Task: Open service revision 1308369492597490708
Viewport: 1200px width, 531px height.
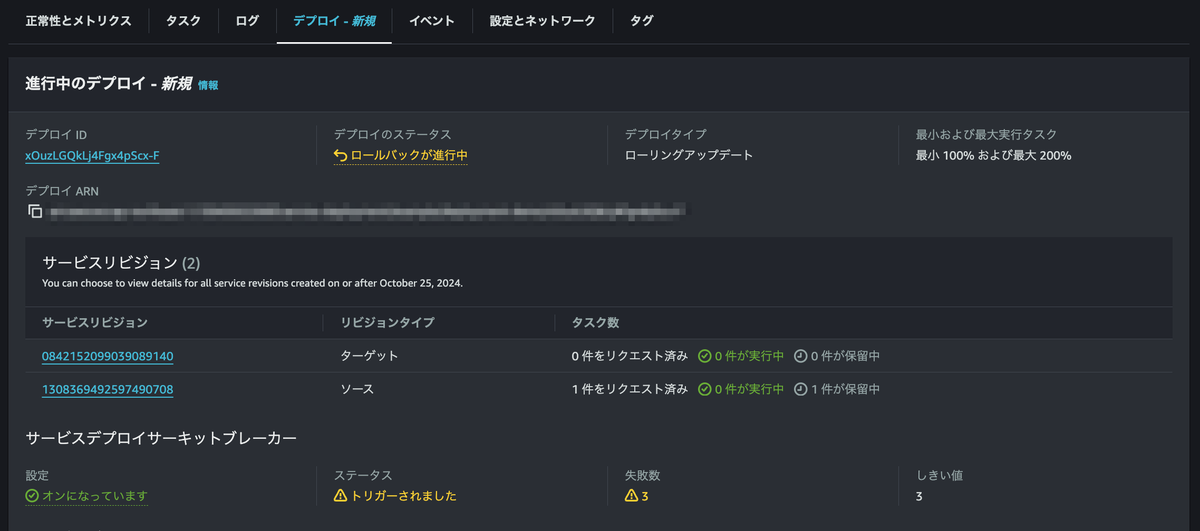Action: pyautogui.click(x=108, y=389)
